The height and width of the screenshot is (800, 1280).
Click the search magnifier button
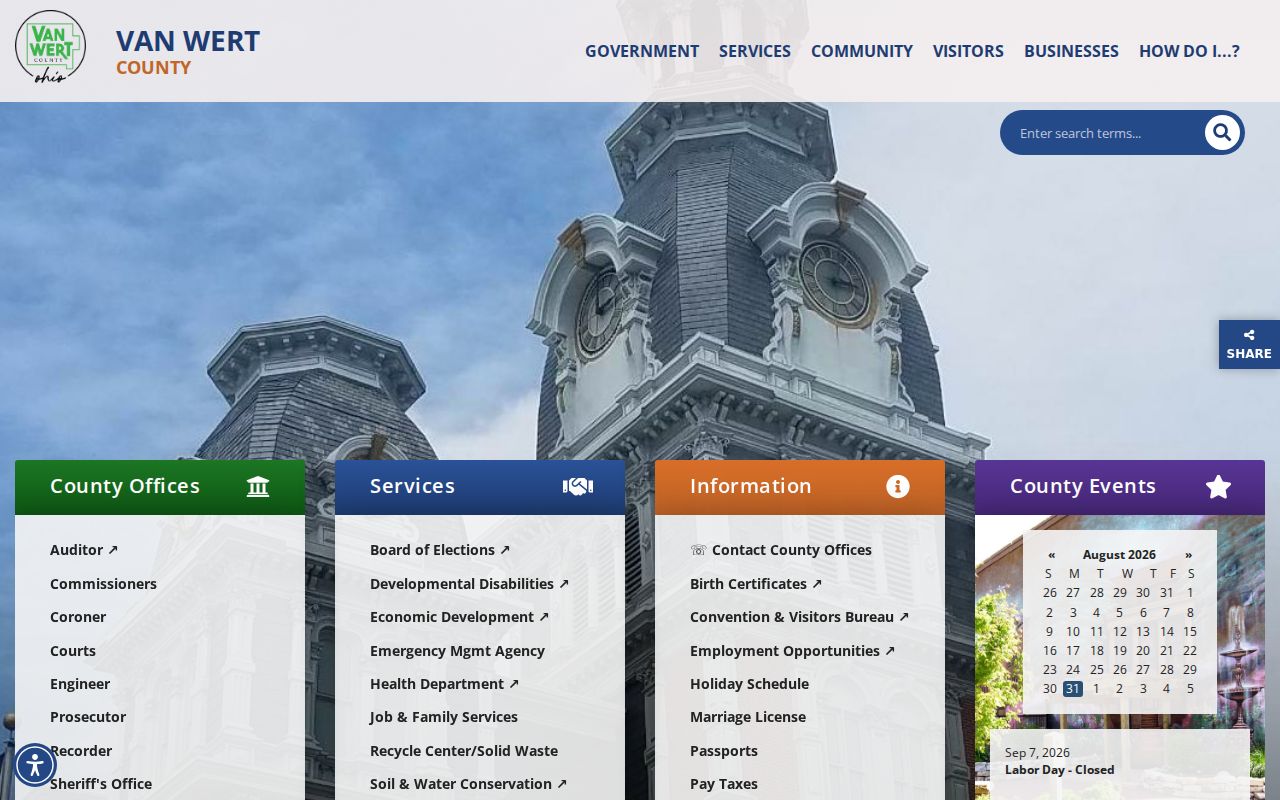(1222, 132)
